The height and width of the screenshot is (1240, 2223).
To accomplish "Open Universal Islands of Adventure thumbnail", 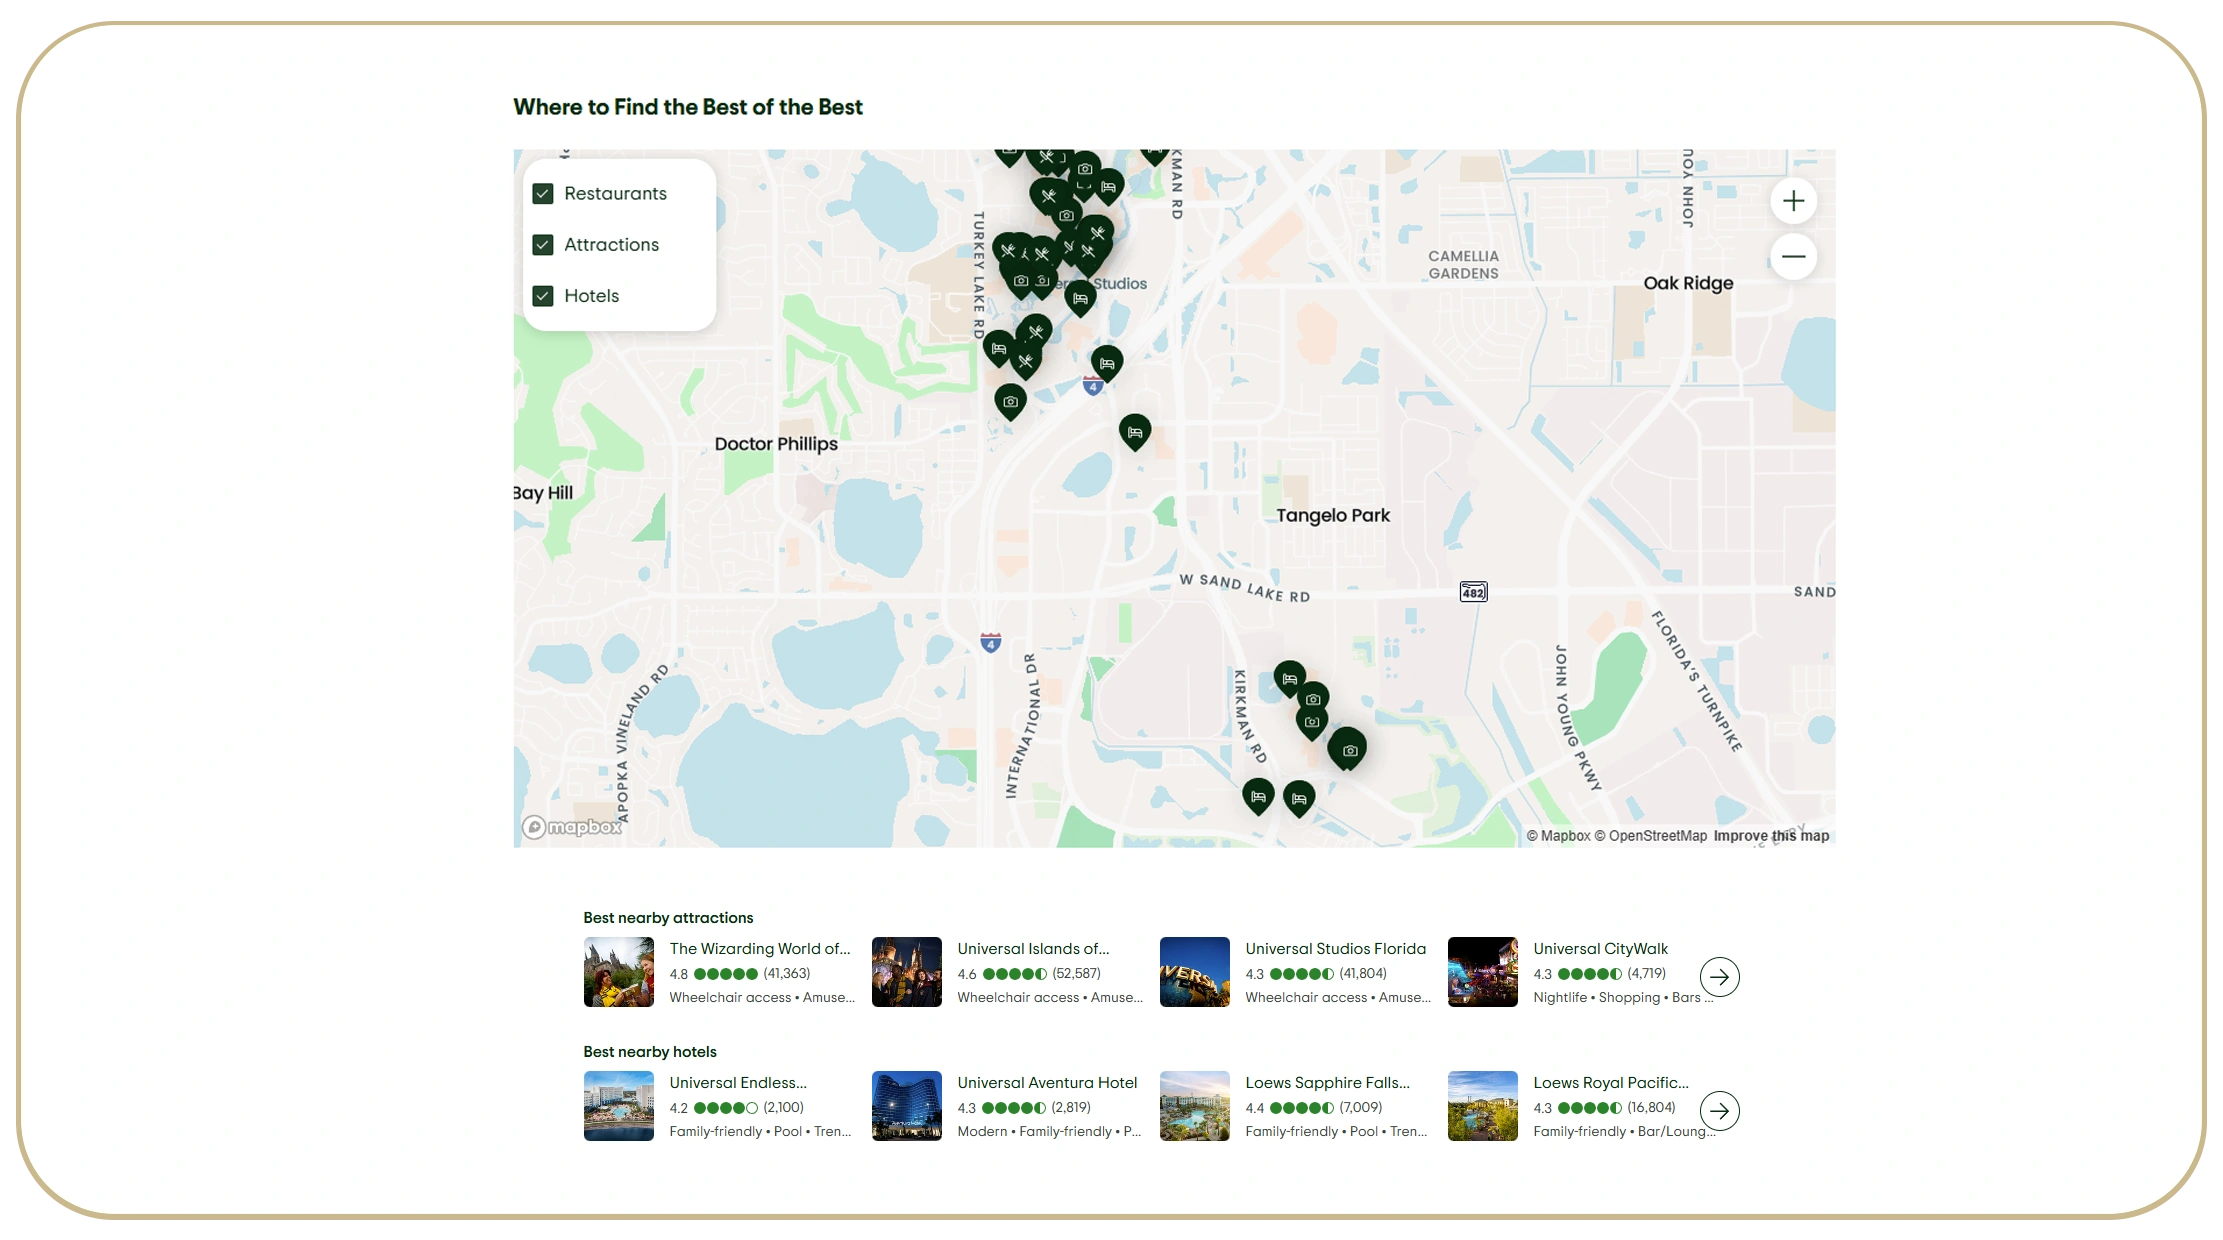I will click(907, 972).
